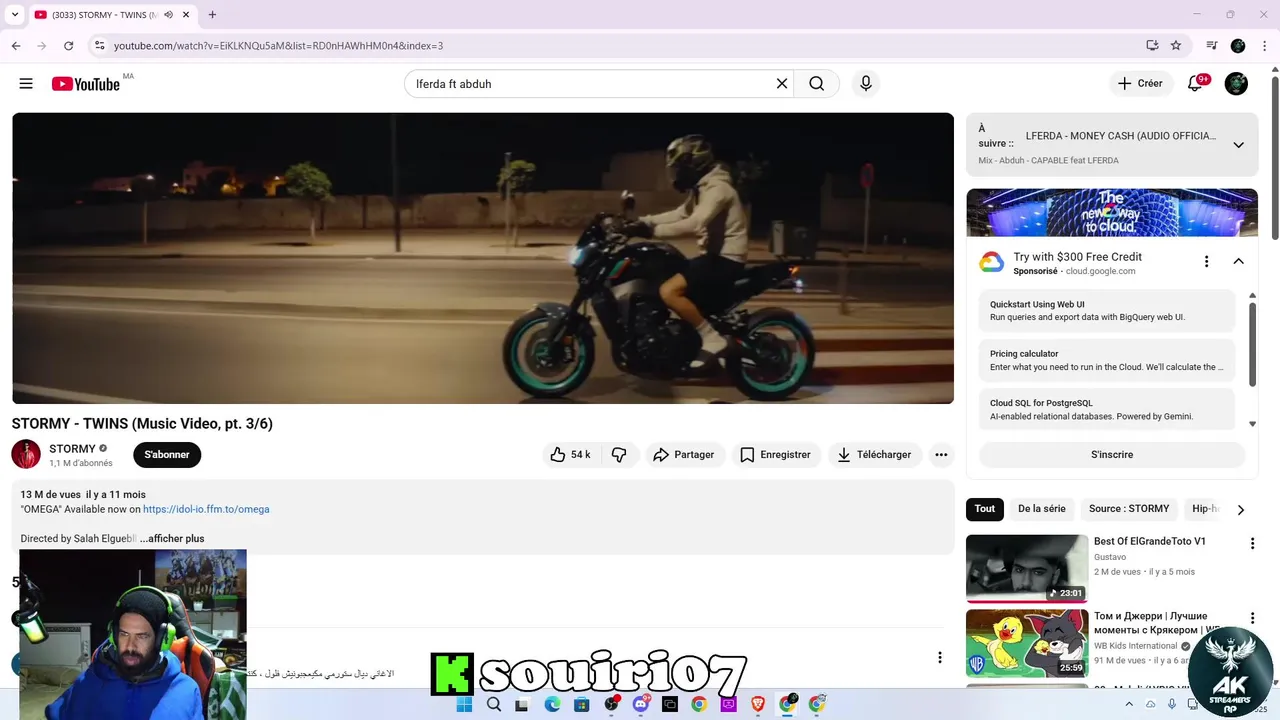
Task: Open Windows taskbar search
Action: (x=494, y=705)
